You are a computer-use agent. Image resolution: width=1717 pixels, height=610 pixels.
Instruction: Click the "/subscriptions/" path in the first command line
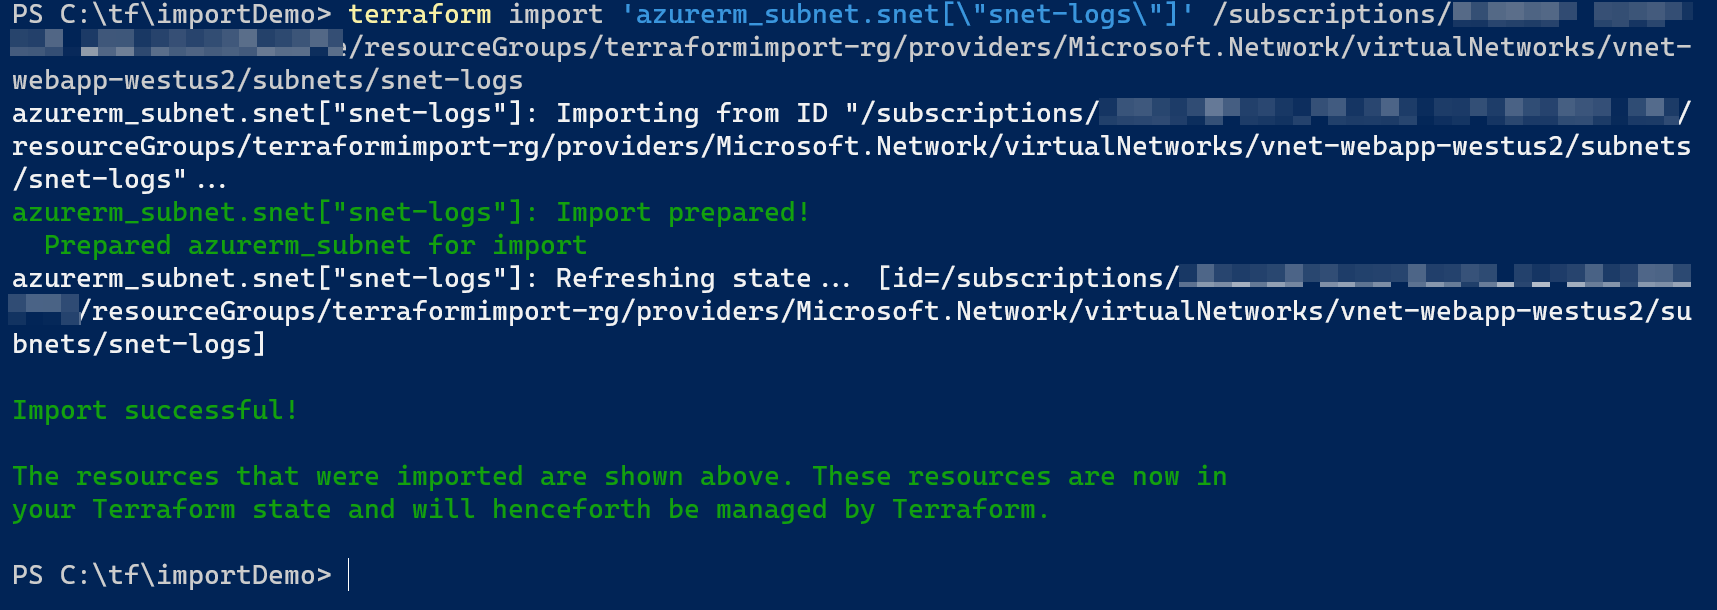[x=1331, y=14]
